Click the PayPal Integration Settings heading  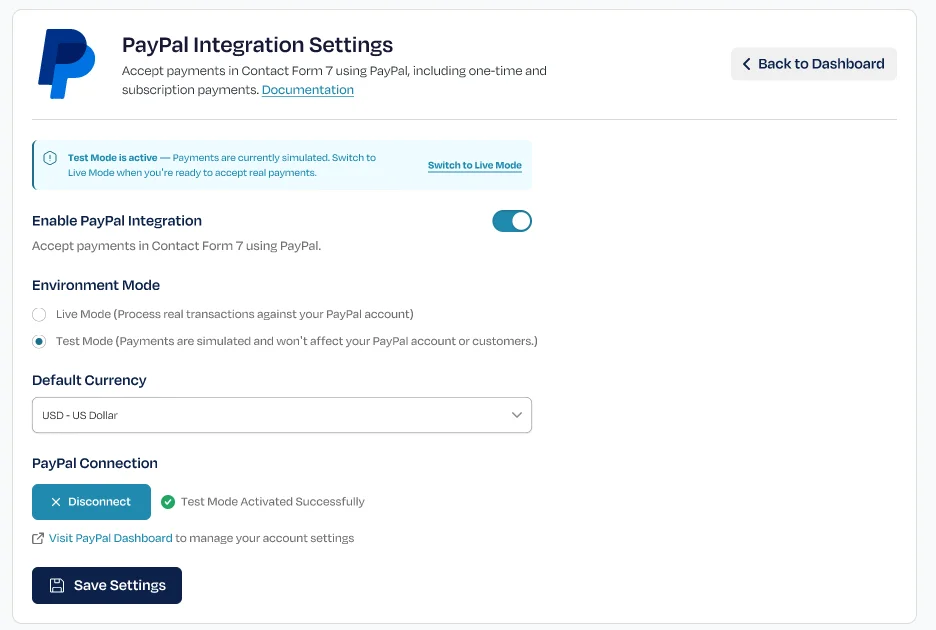pos(257,45)
